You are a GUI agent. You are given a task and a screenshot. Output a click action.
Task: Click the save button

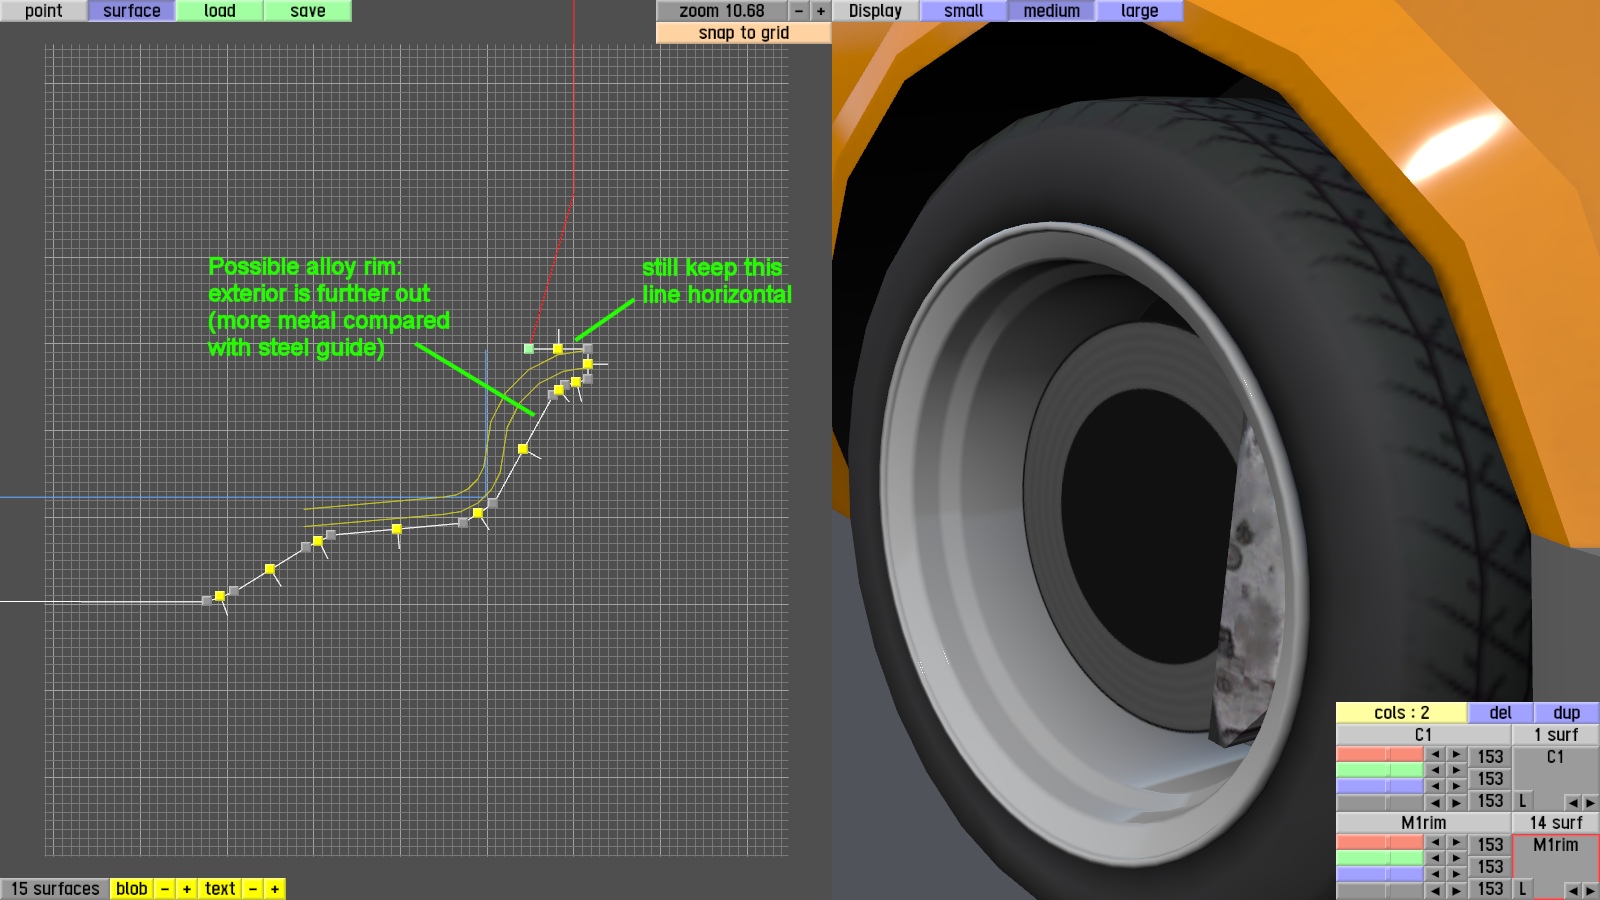(308, 11)
